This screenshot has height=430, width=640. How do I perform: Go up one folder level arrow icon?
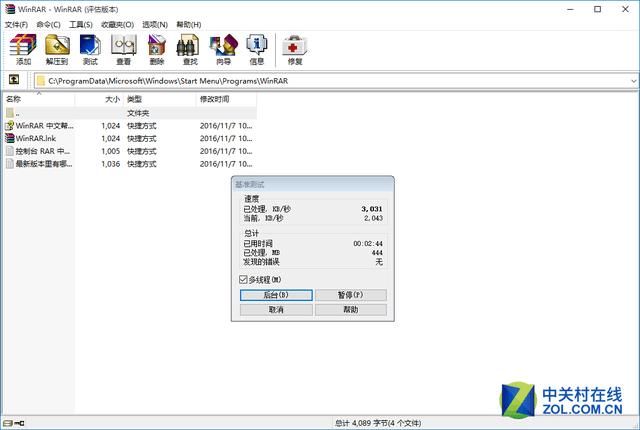point(14,80)
